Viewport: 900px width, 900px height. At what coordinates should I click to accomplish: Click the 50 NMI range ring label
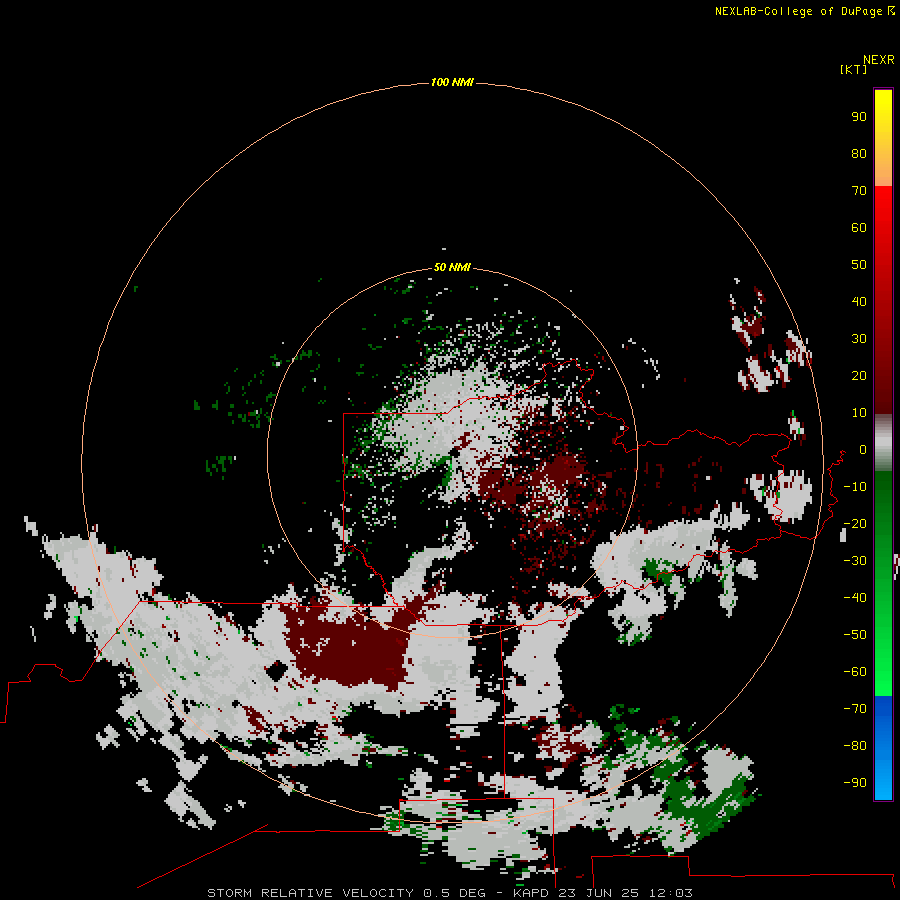click(452, 267)
